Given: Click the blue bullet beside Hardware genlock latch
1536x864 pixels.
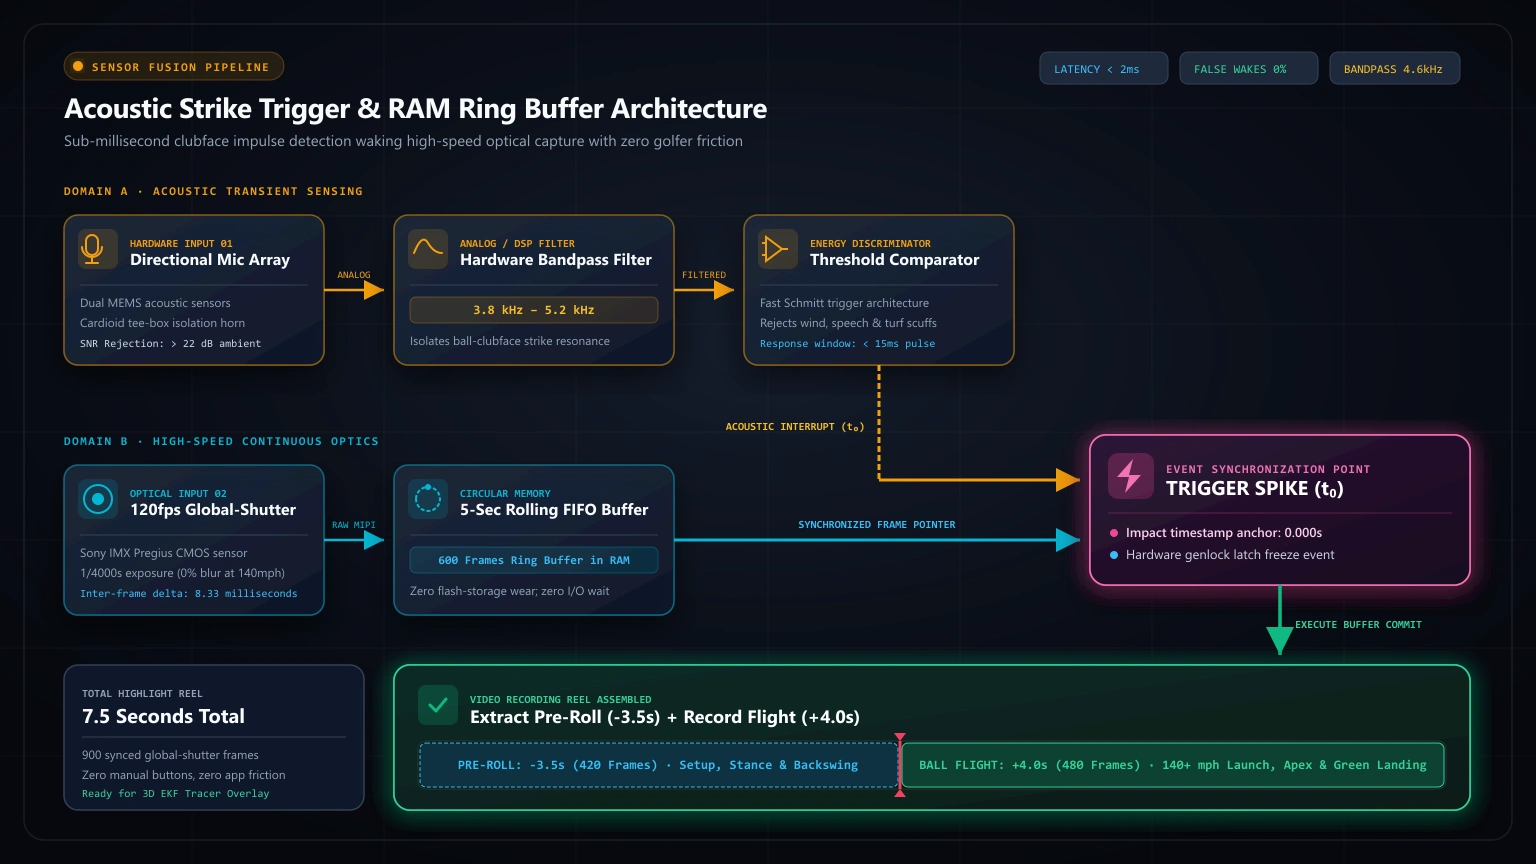Looking at the screenshot, I should (1114, 555).
